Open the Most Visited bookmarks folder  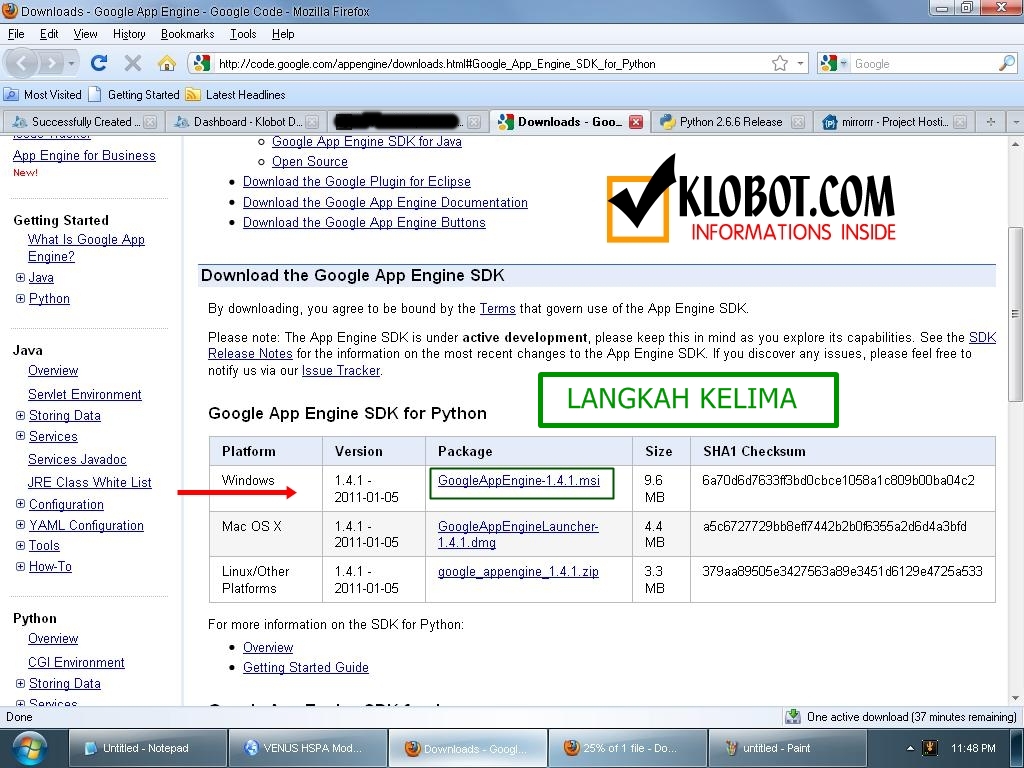(43, 95)
